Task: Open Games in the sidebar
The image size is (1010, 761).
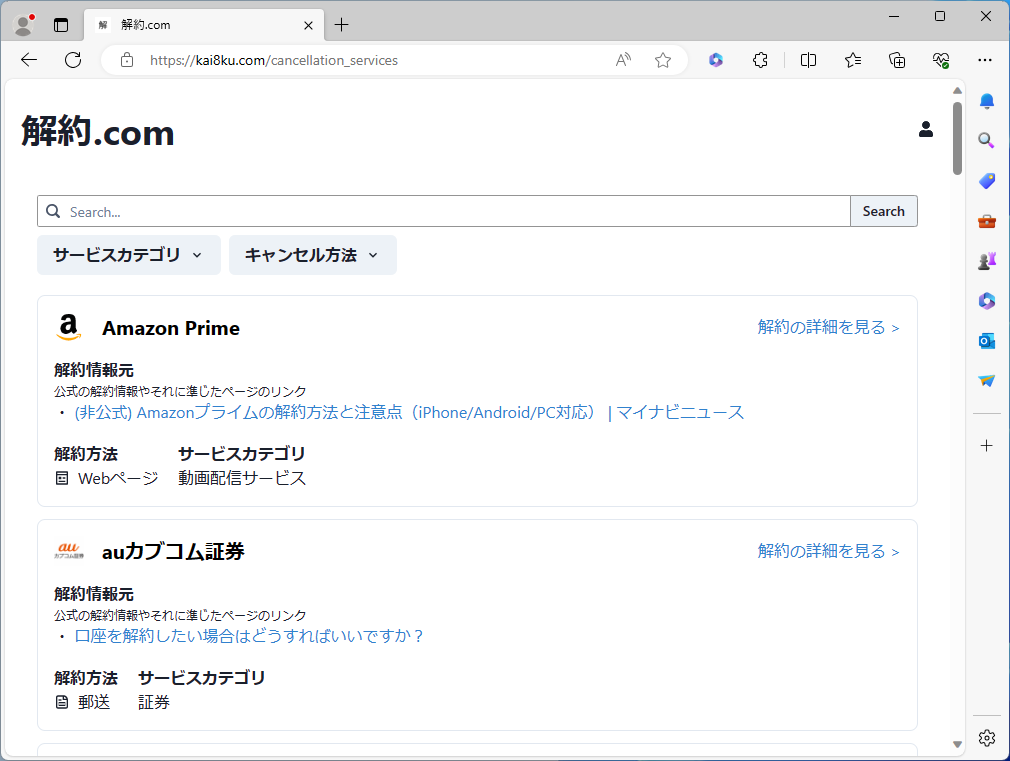Action: 986,260
